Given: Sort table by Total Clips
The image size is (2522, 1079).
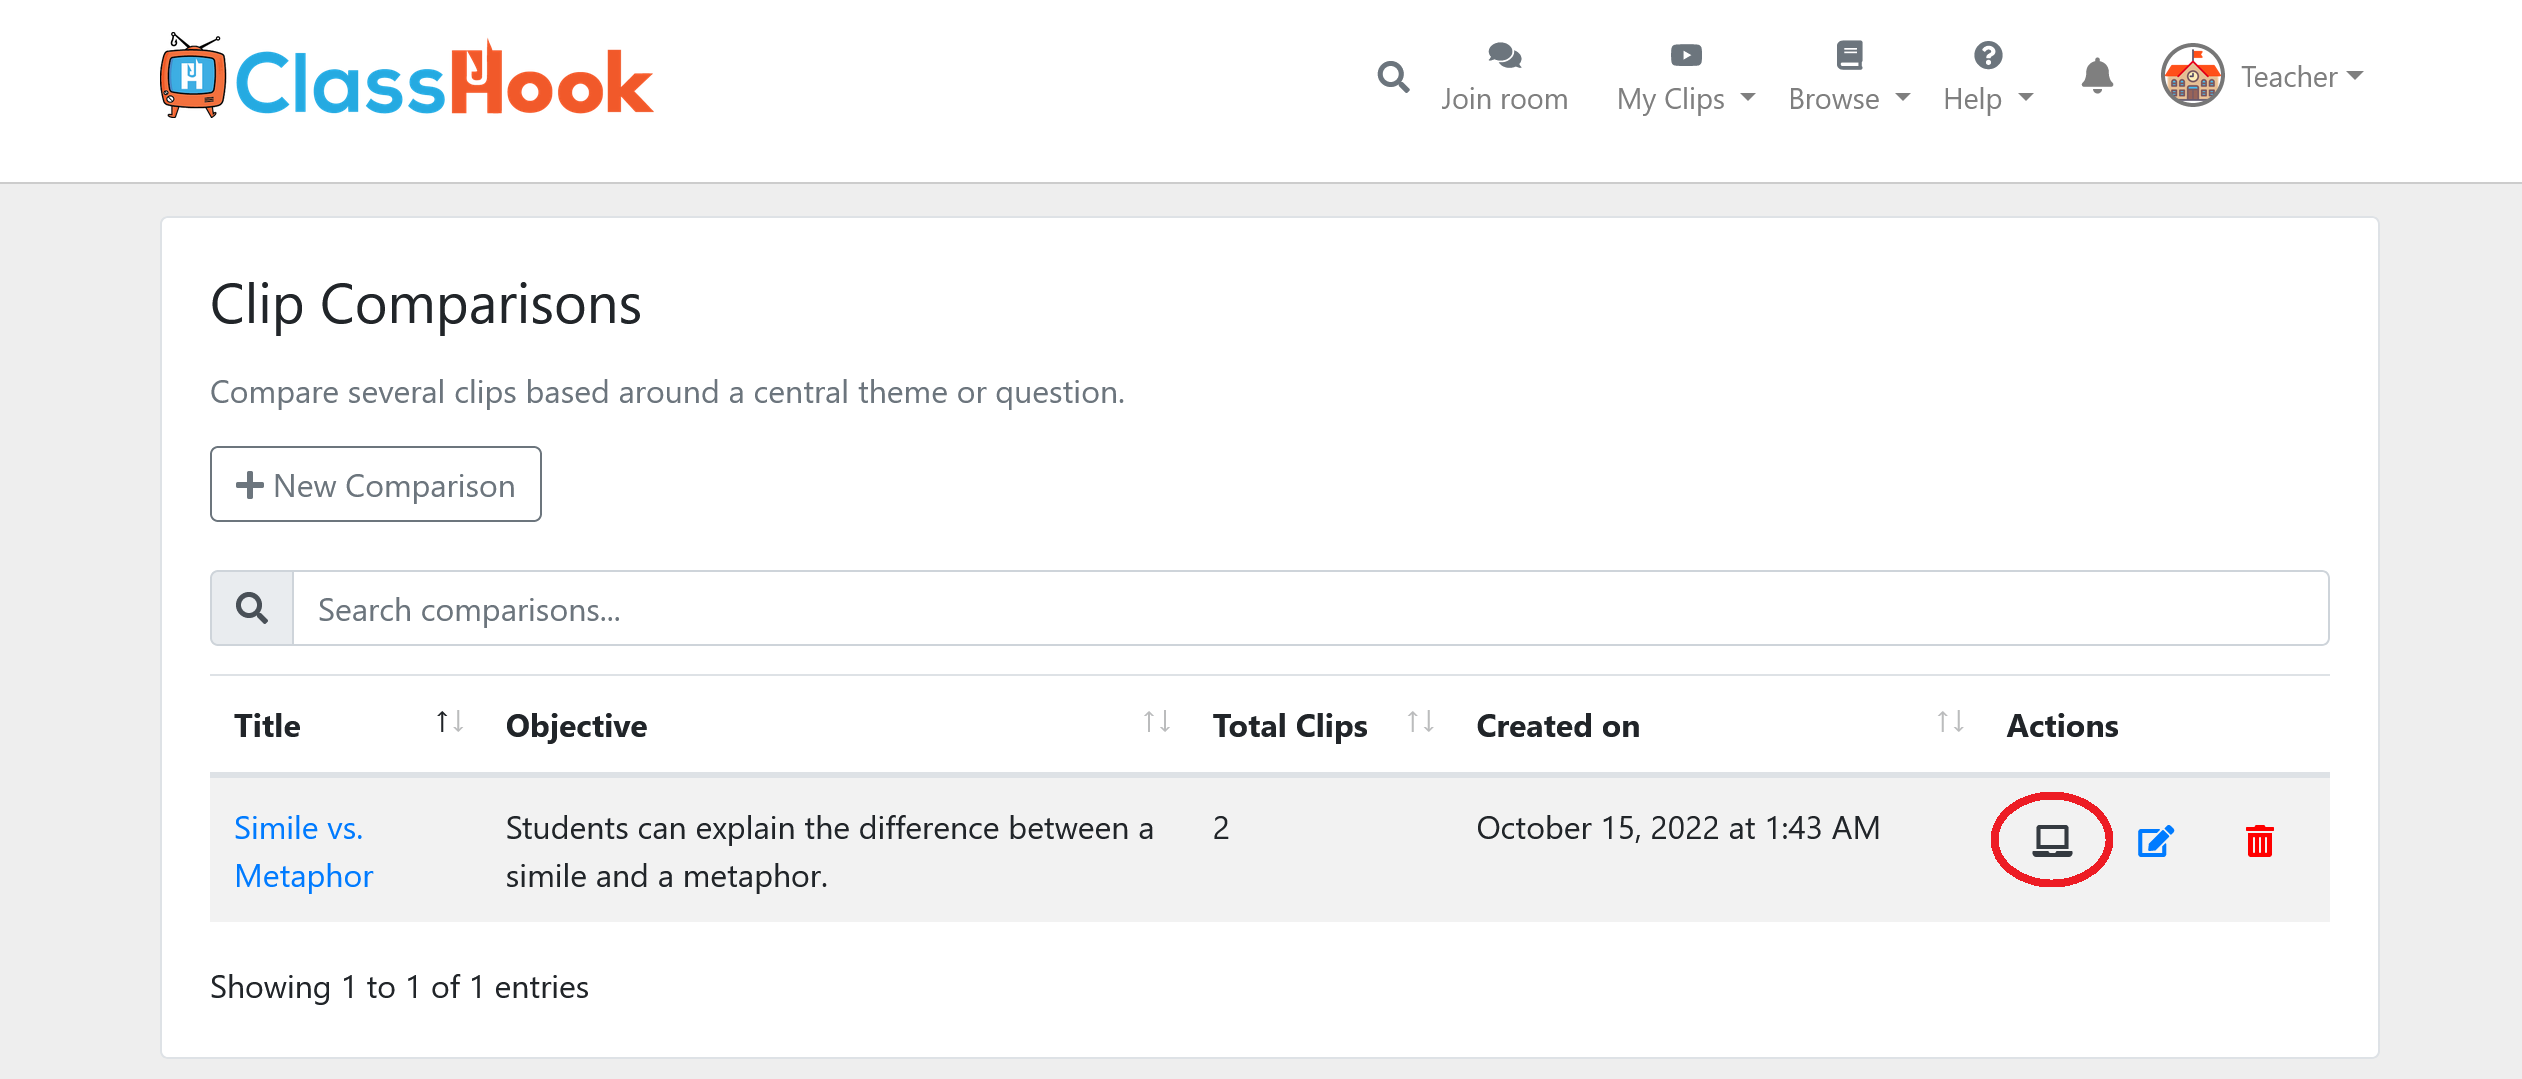Looking at the screenshot, I should pos(1421,721).
